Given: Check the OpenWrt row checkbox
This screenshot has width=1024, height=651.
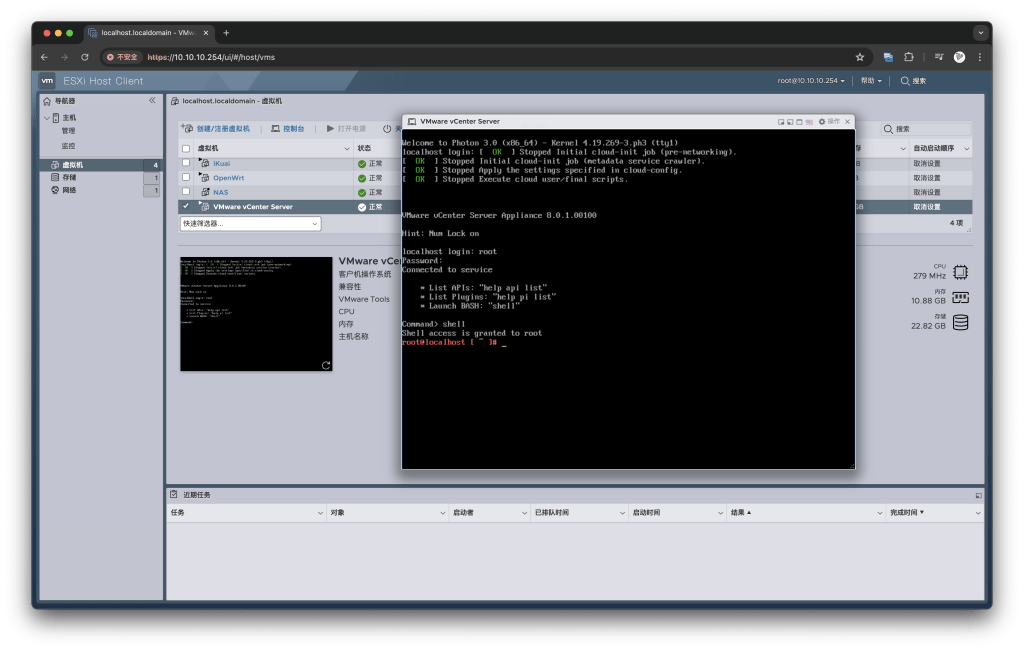Looking at the screenshot, I should click(x=186, y=177).
